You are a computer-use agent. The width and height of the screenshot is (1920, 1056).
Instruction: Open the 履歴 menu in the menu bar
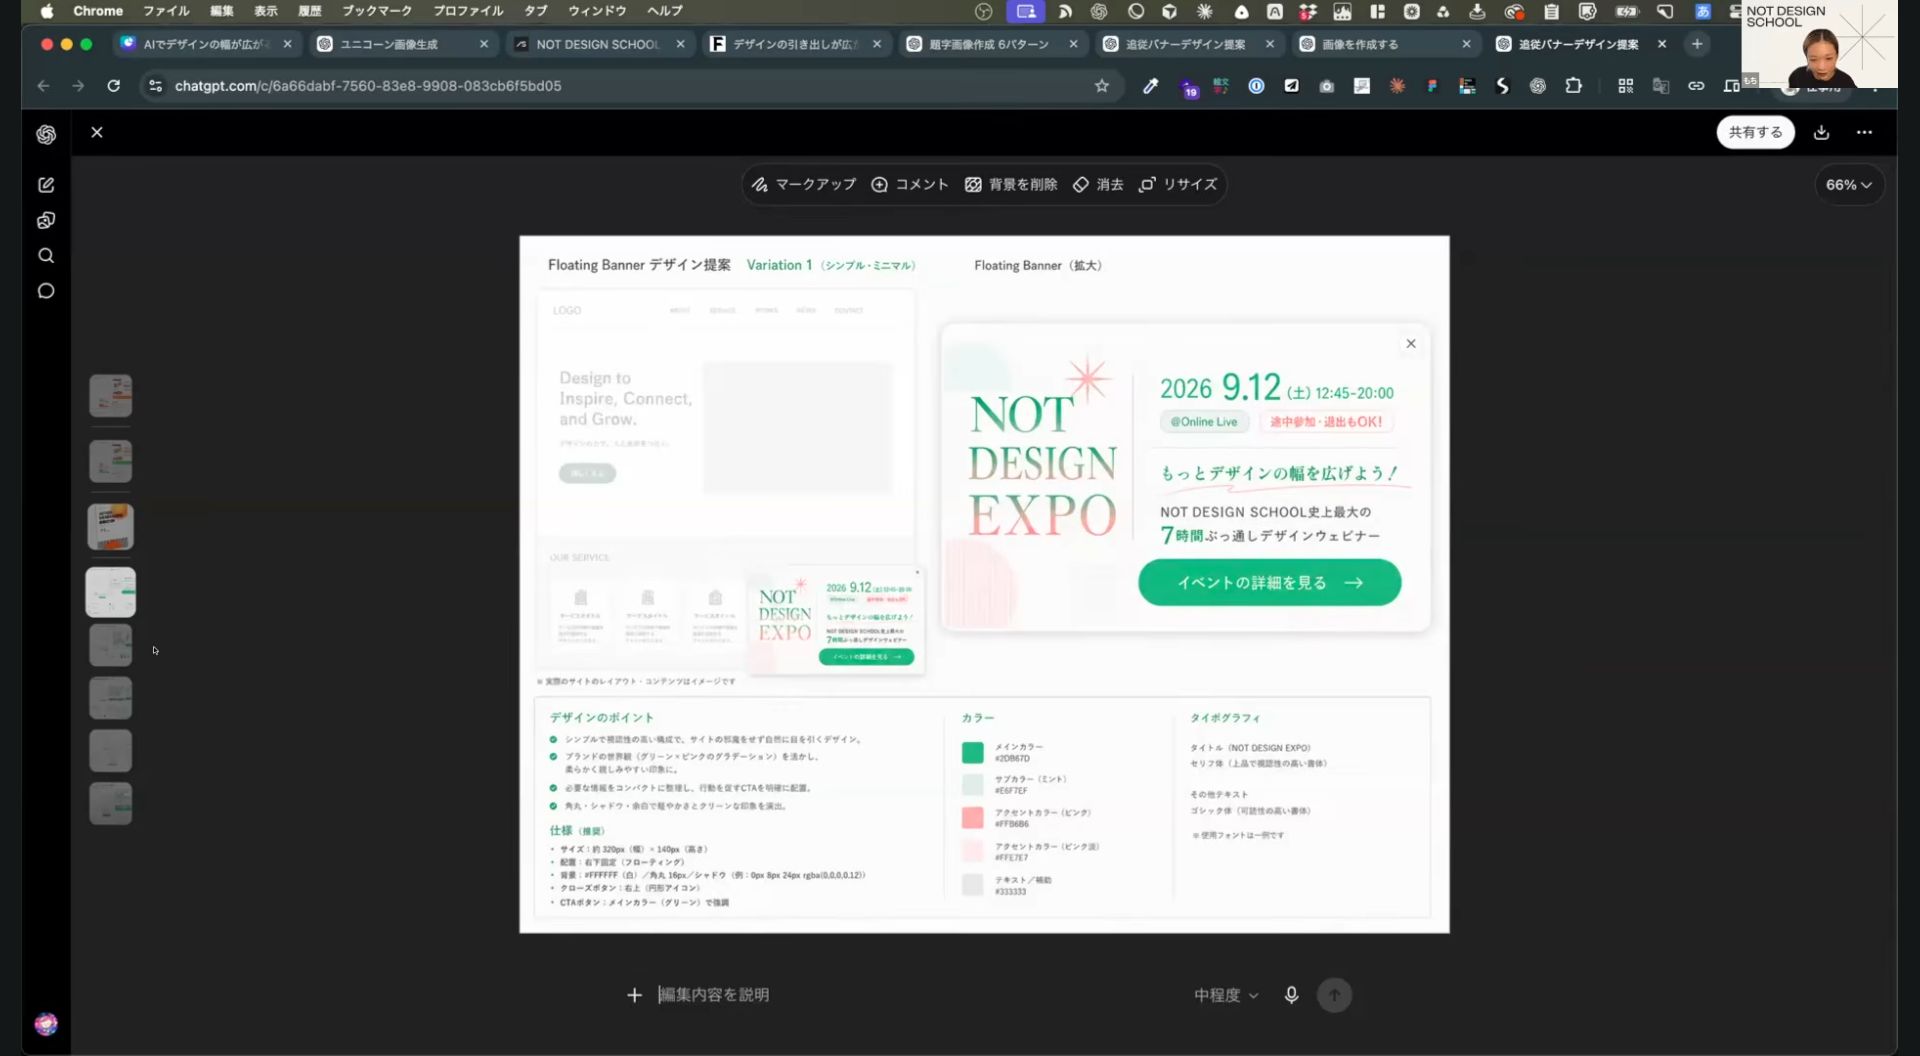tap(310, 11)
